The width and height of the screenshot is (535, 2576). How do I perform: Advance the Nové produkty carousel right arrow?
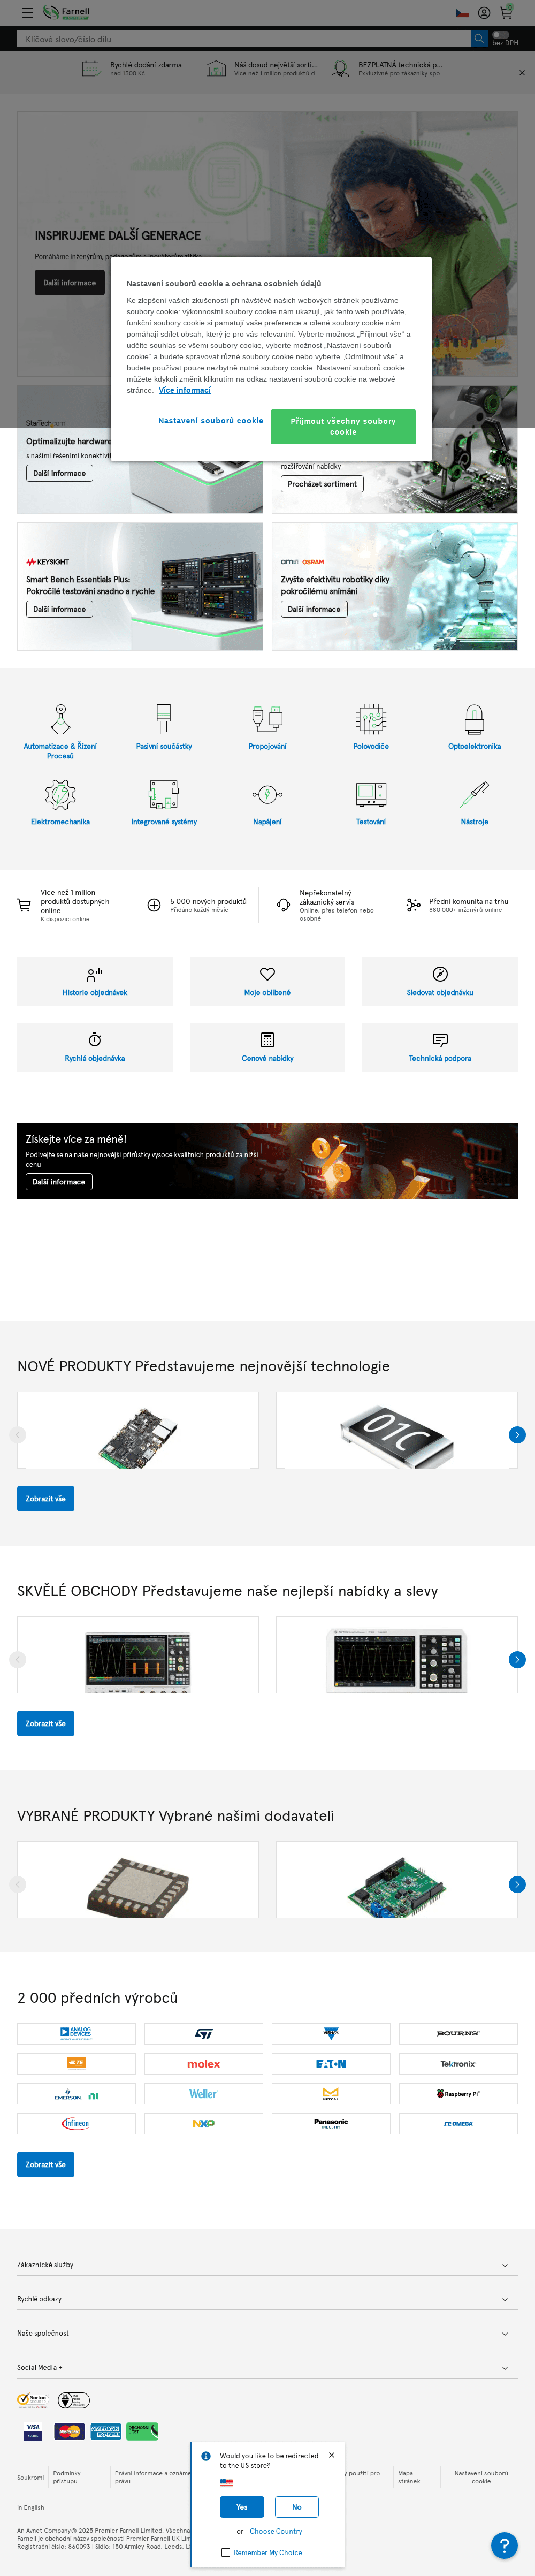pos(517,1435)
